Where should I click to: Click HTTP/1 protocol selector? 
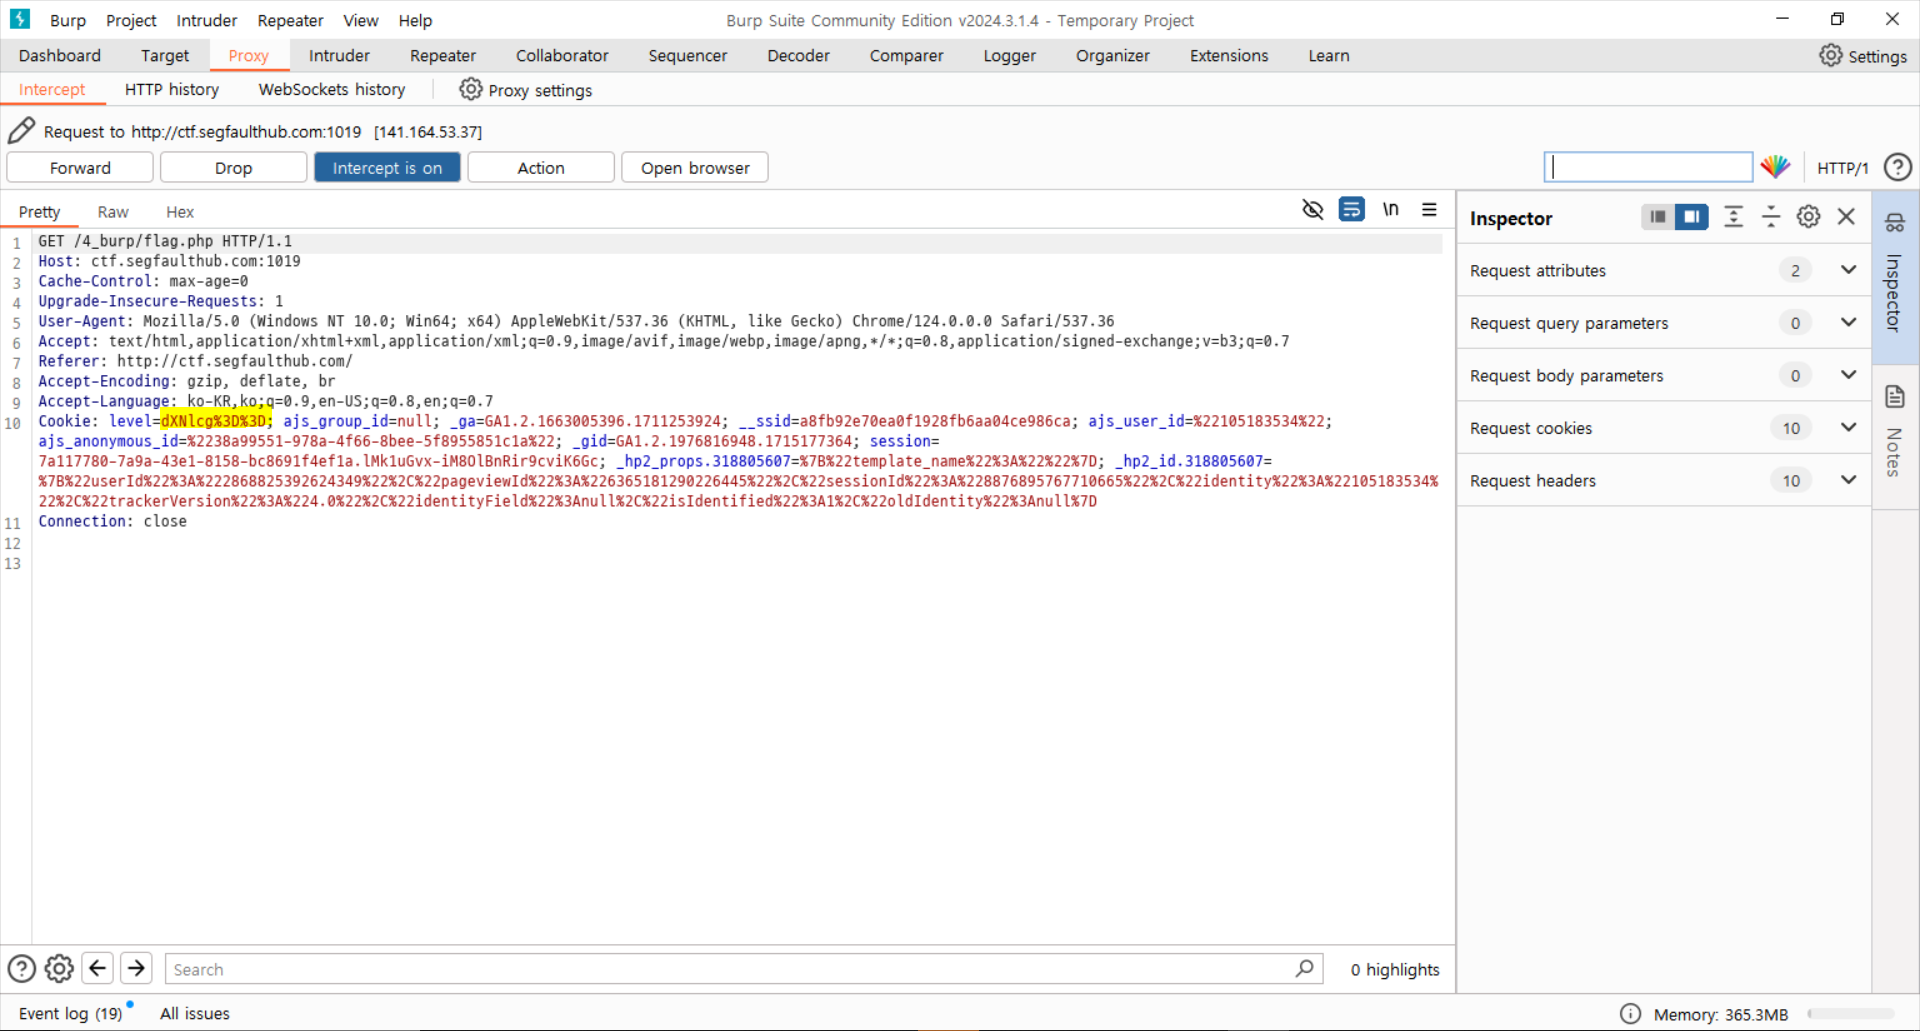pos(1842,168)
